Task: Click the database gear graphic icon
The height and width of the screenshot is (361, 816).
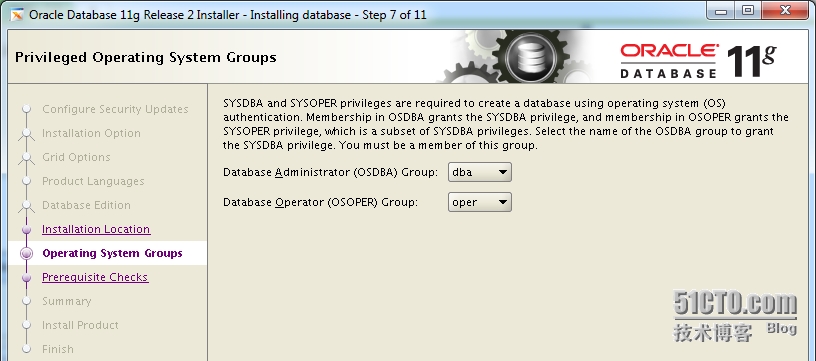Action: point(530,56)
